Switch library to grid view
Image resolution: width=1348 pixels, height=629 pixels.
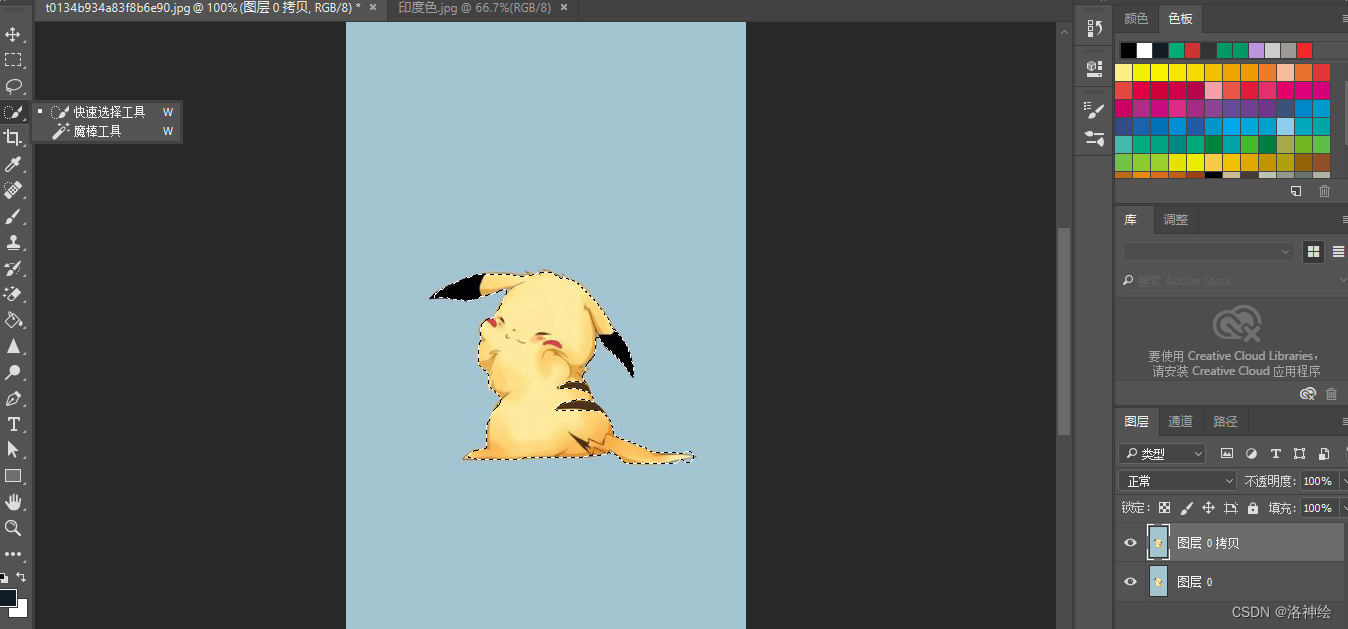click(1314, 252)
